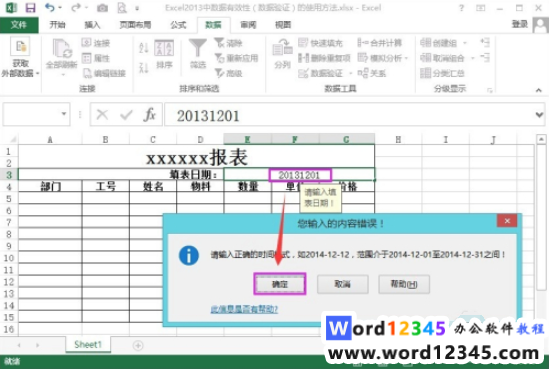Add a new sheet with the plus button

point(138,346)
